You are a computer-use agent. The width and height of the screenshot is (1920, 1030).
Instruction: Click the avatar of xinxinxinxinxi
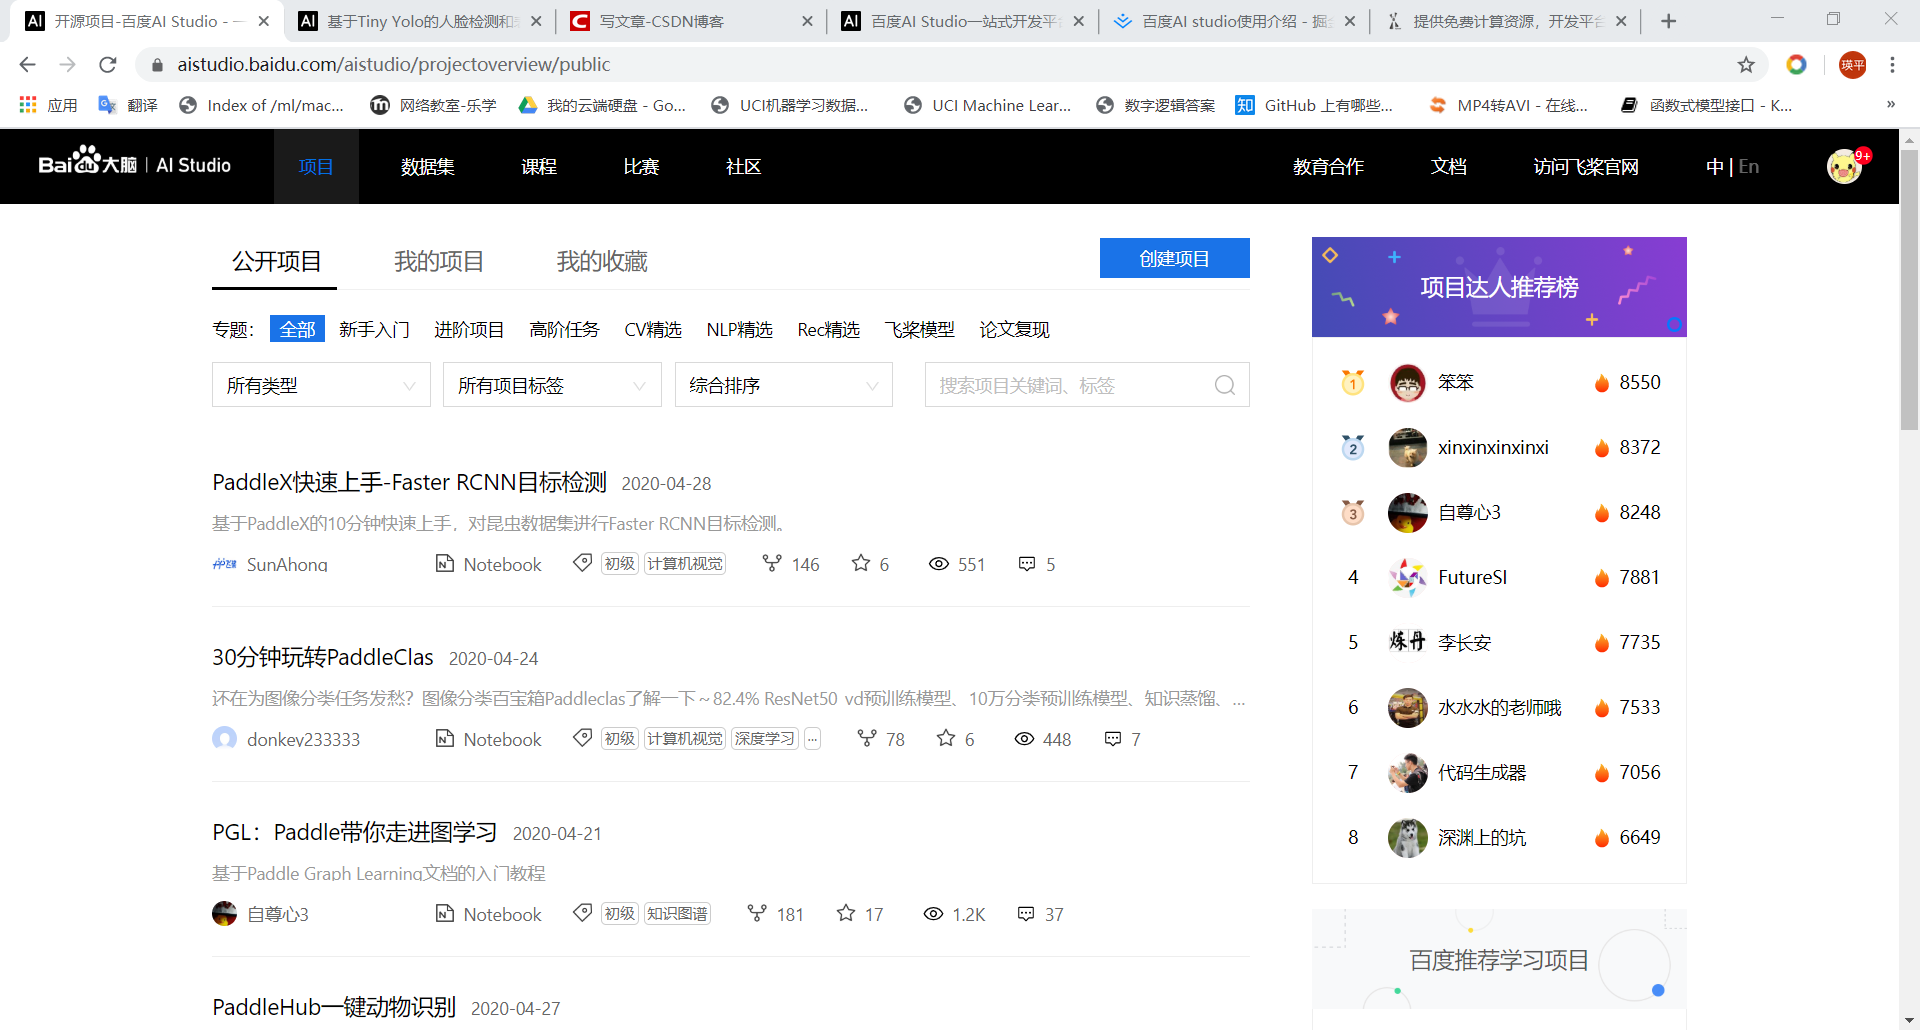1408,448
